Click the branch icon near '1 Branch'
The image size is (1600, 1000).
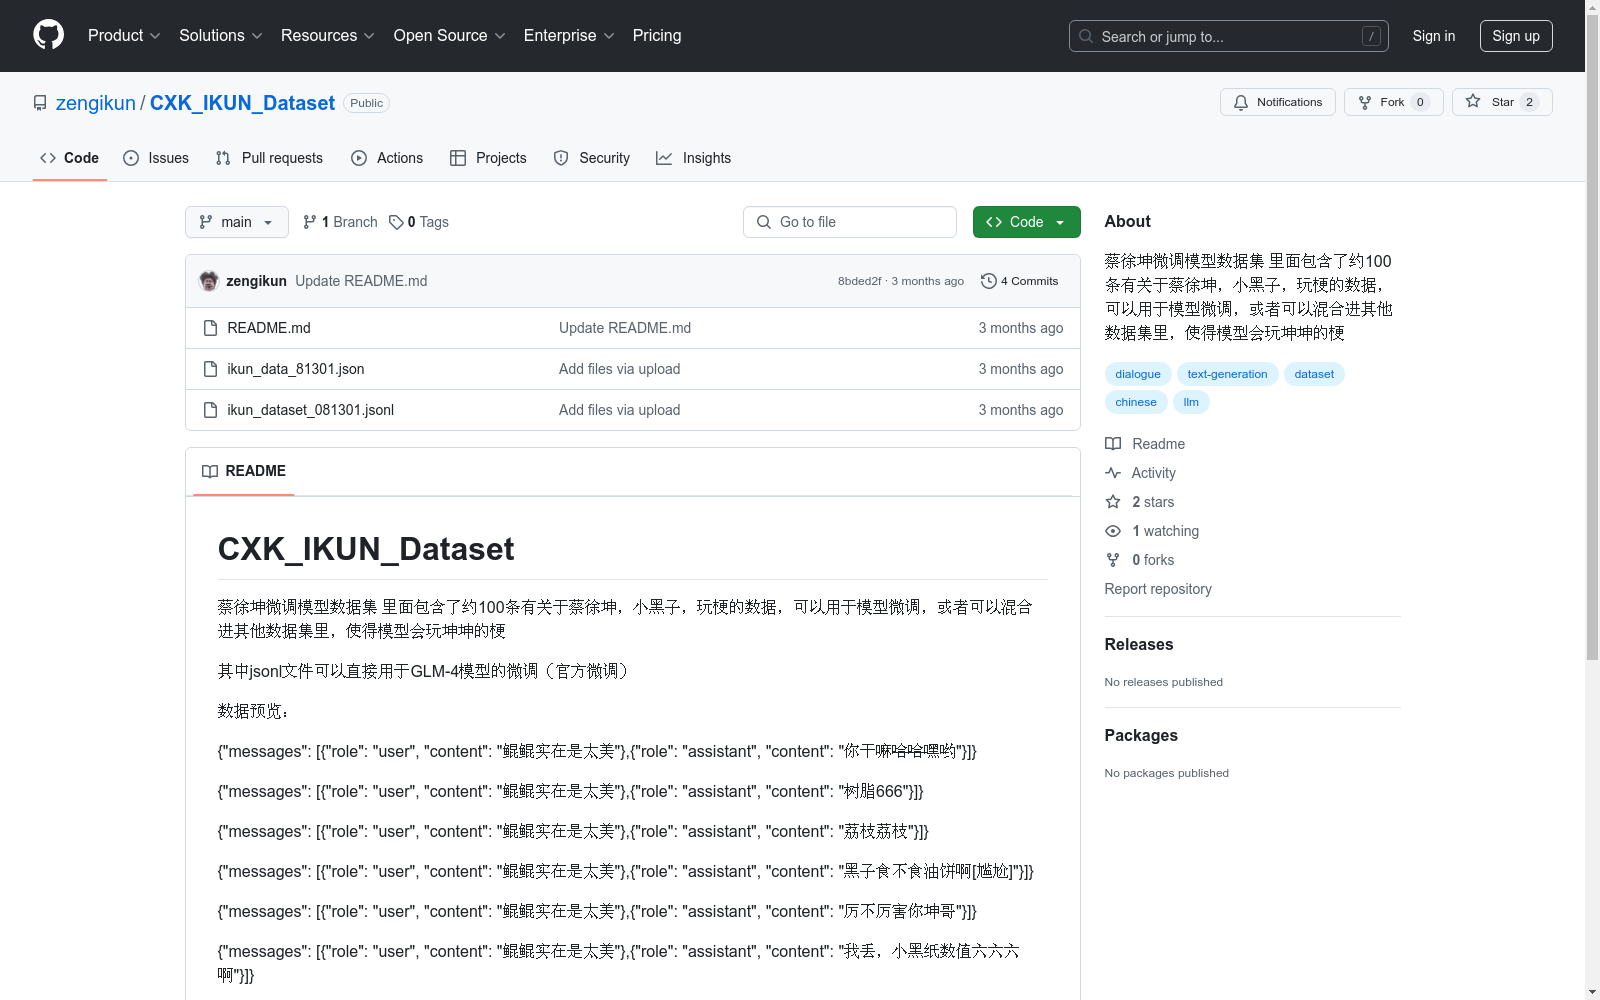click(x=309, y=221)
